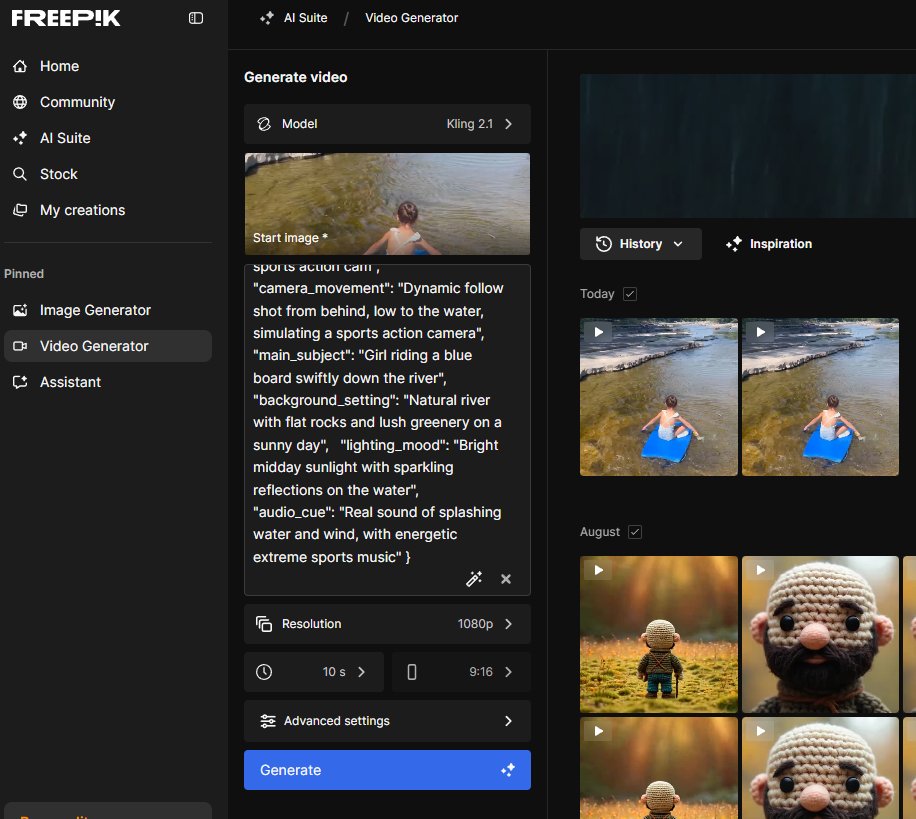
Task: Click the Generate button
Action: pos(387,770)
